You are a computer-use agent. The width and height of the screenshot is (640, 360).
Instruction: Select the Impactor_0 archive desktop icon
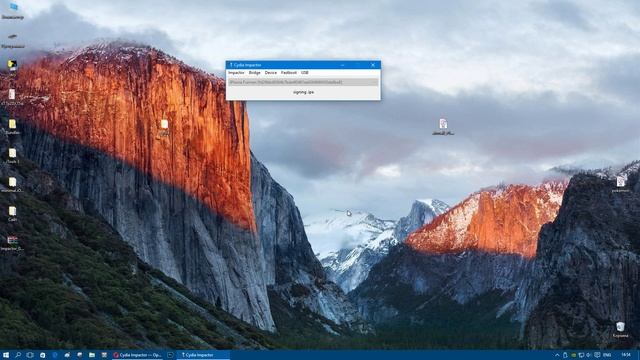click(13, 242)
